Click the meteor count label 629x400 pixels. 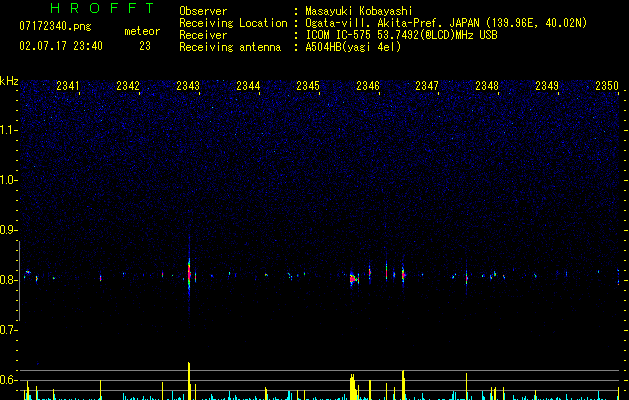pyautogui.click(x=142, y=31)
